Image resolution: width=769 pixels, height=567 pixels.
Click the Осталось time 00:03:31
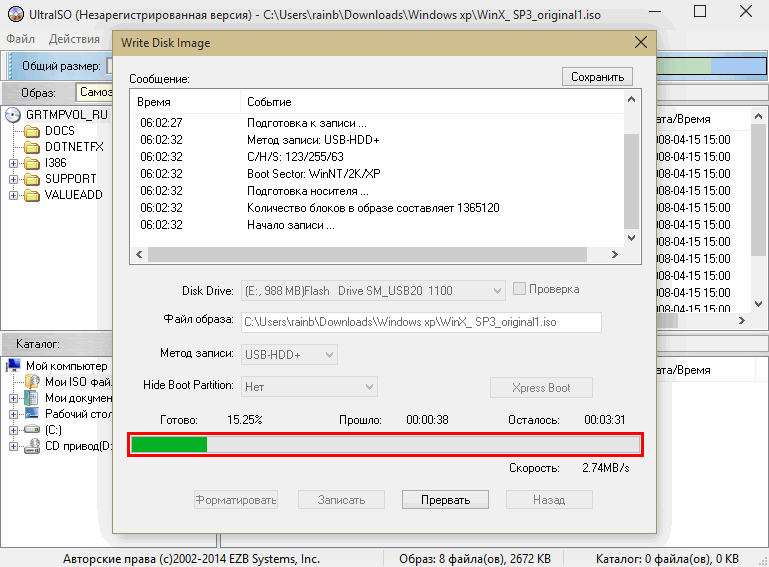604,420
